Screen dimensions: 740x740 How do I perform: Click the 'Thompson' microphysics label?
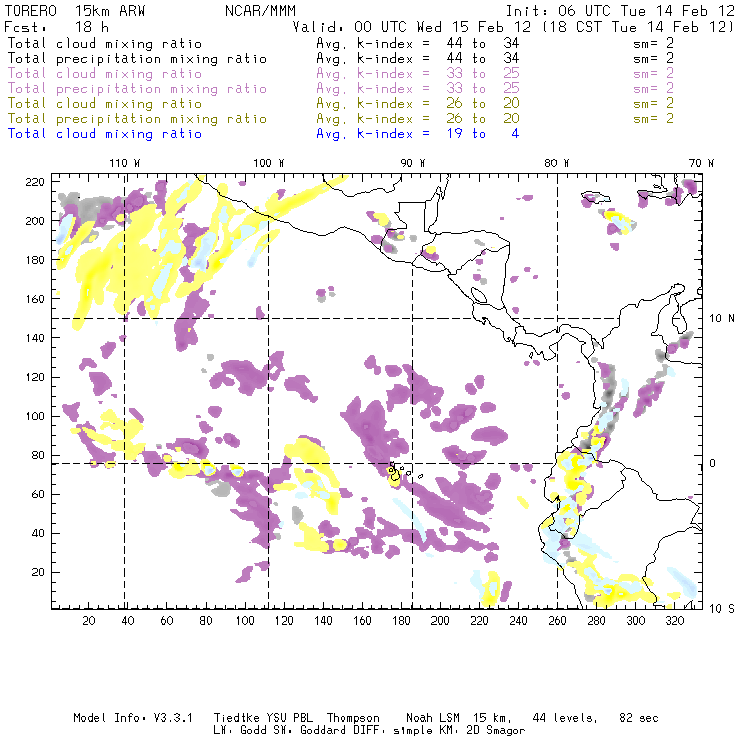click(353, 718)
